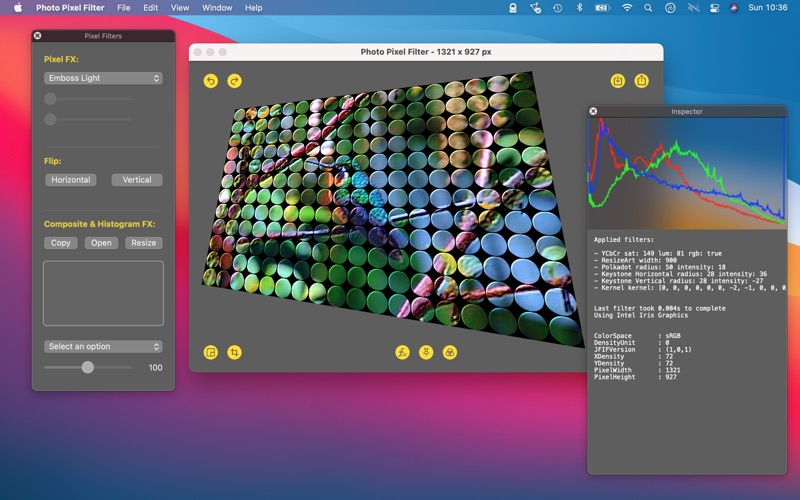Open the Apple menu
This screenshot has height=500, width=800.
[18, 8]
